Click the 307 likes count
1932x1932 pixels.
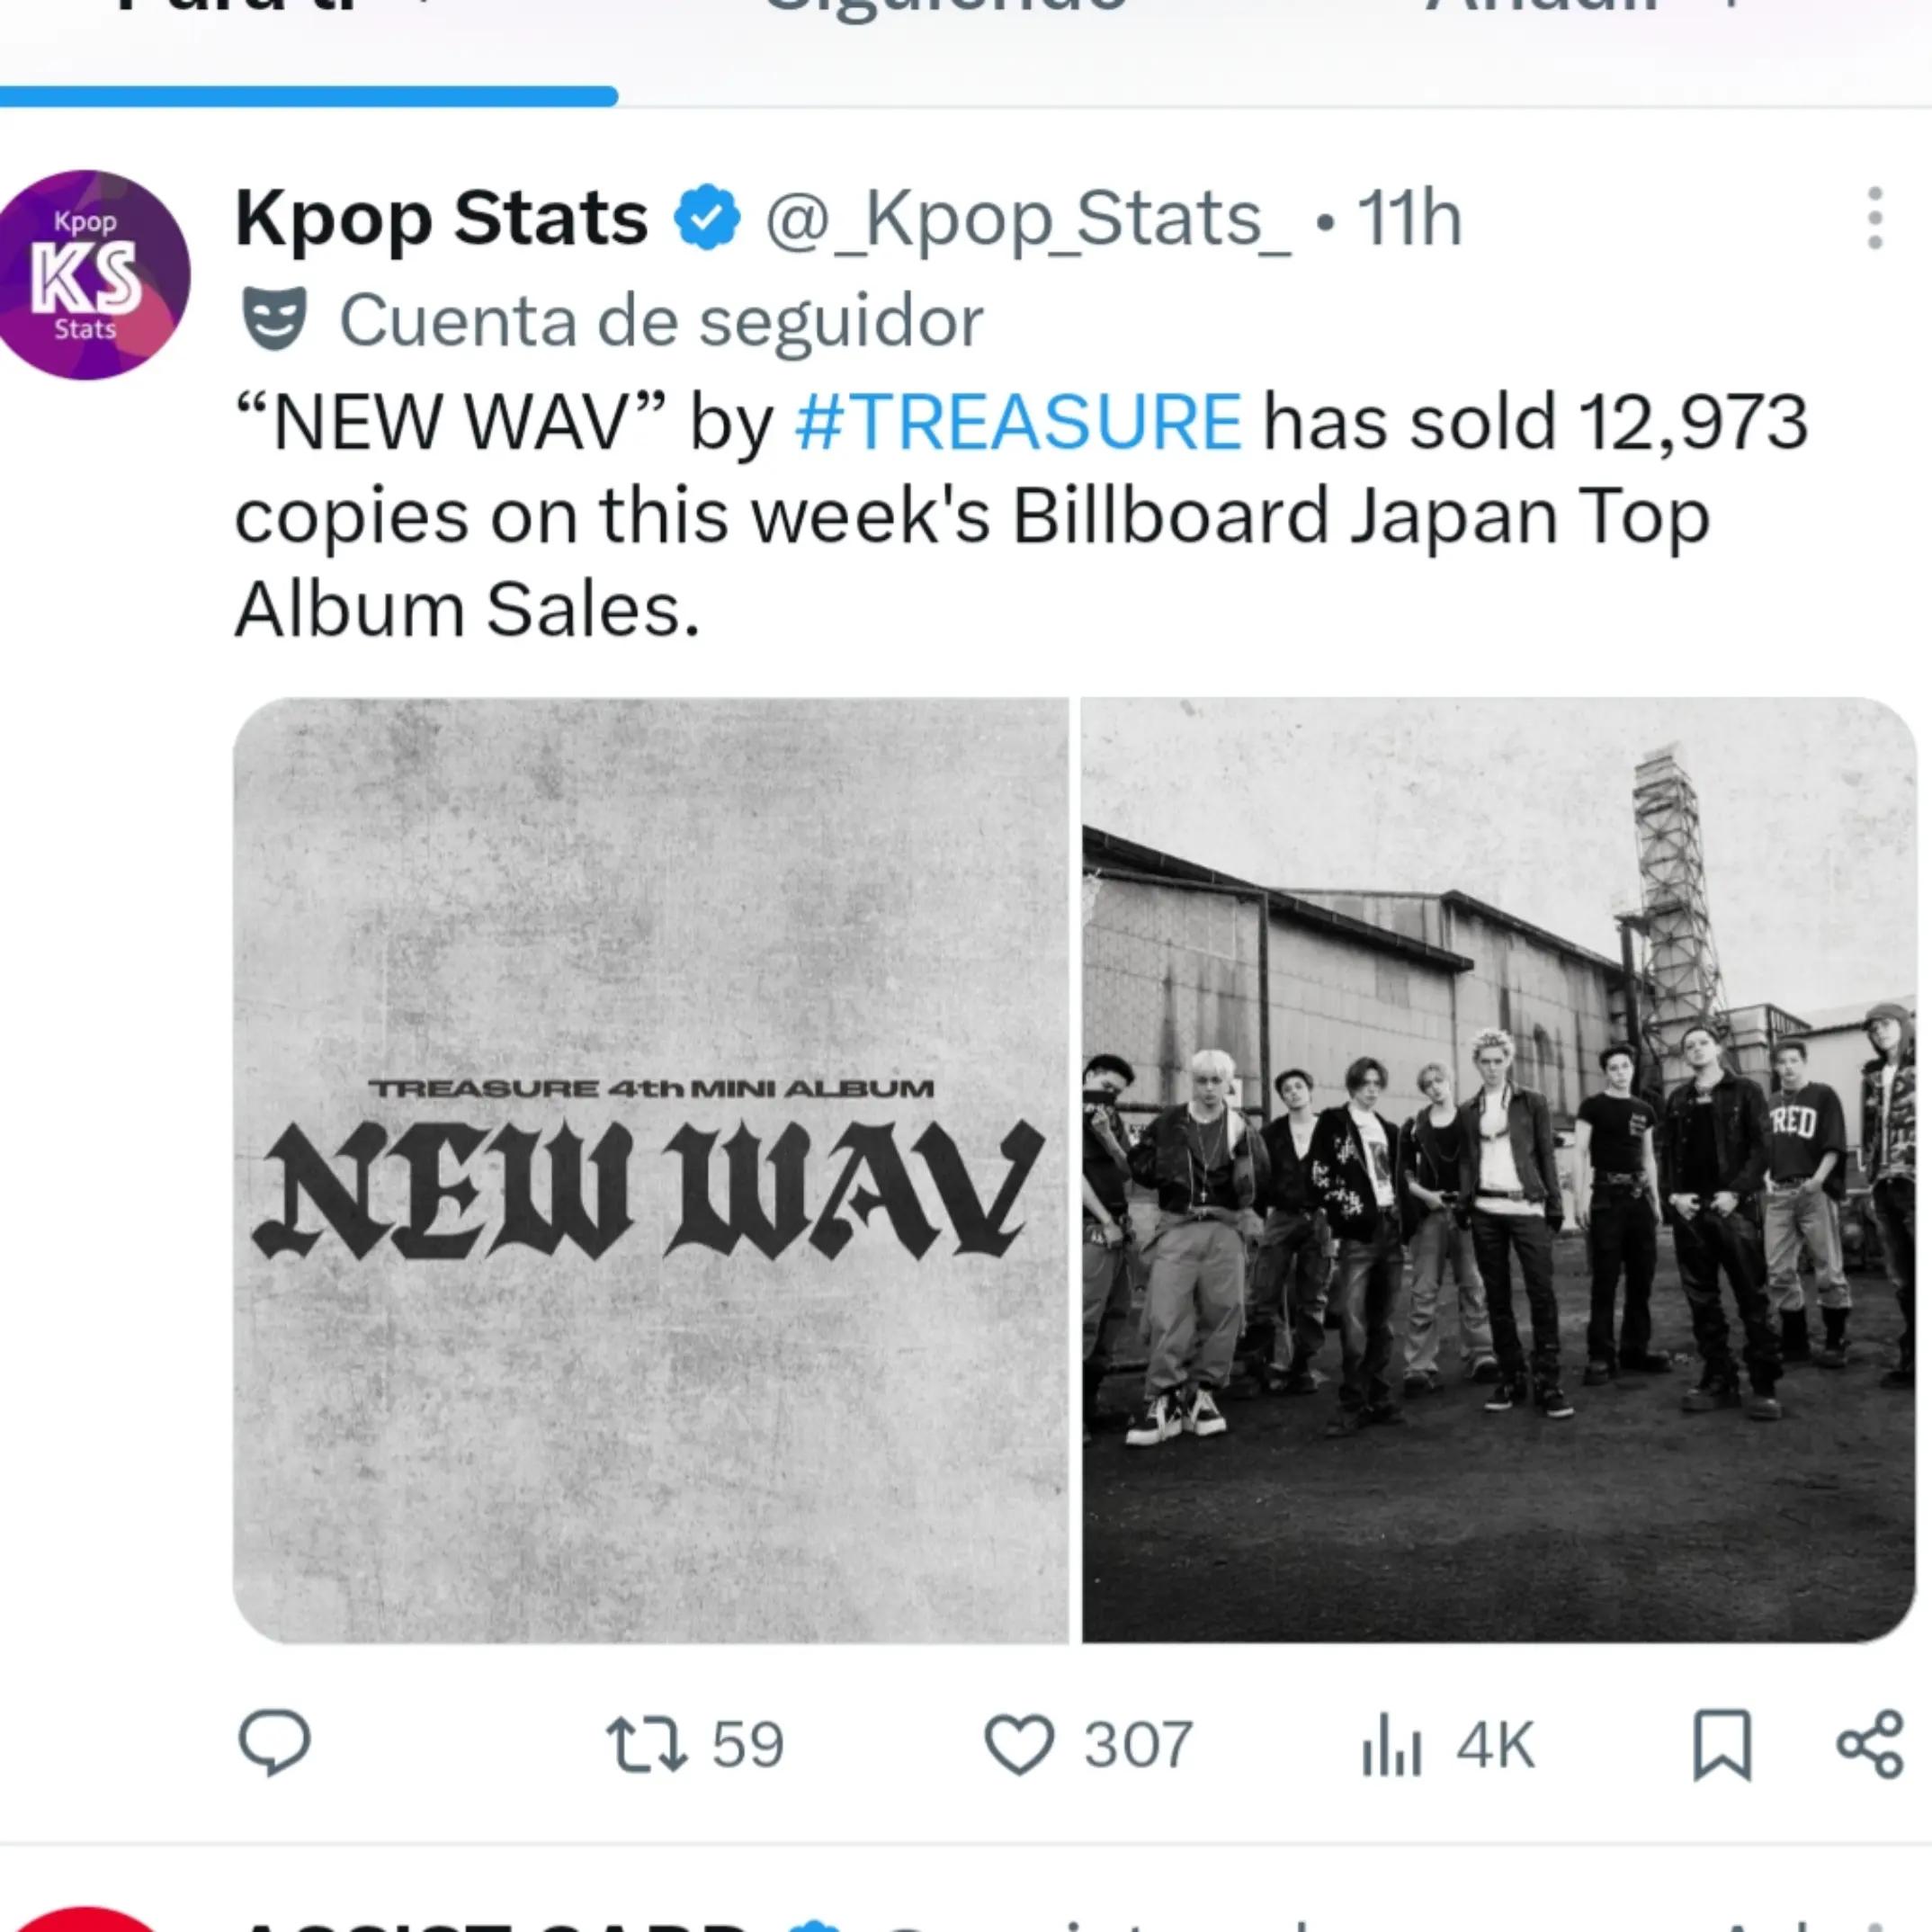click(x=1138, y=1745)
